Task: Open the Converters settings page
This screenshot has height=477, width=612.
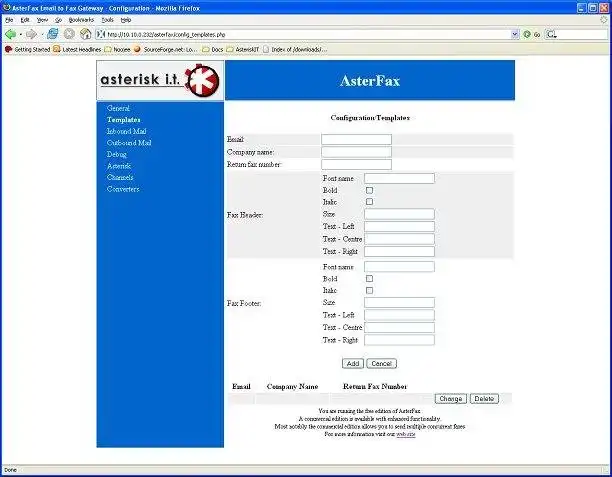Action: click(123, 189)
